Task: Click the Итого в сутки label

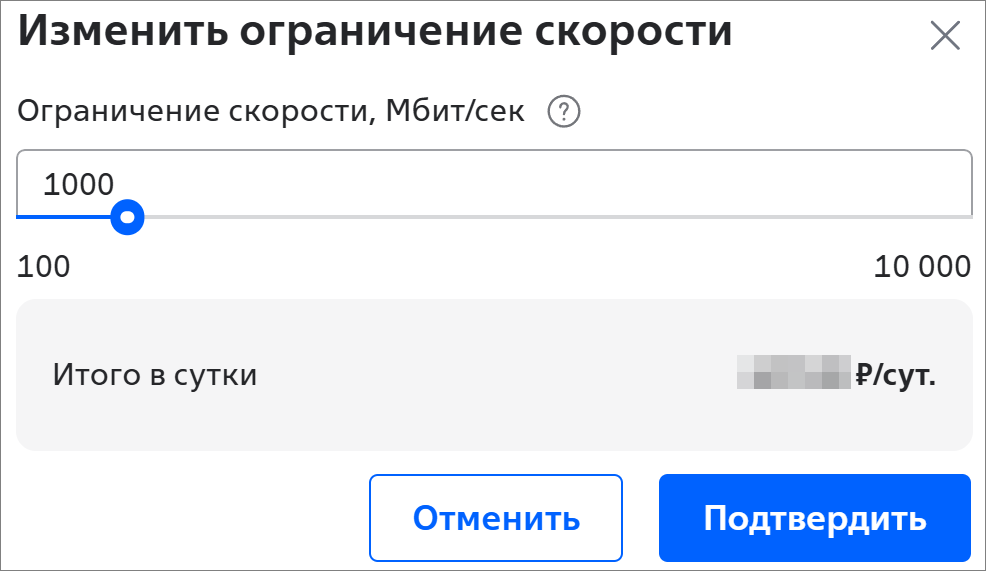Action: point(155,376)
